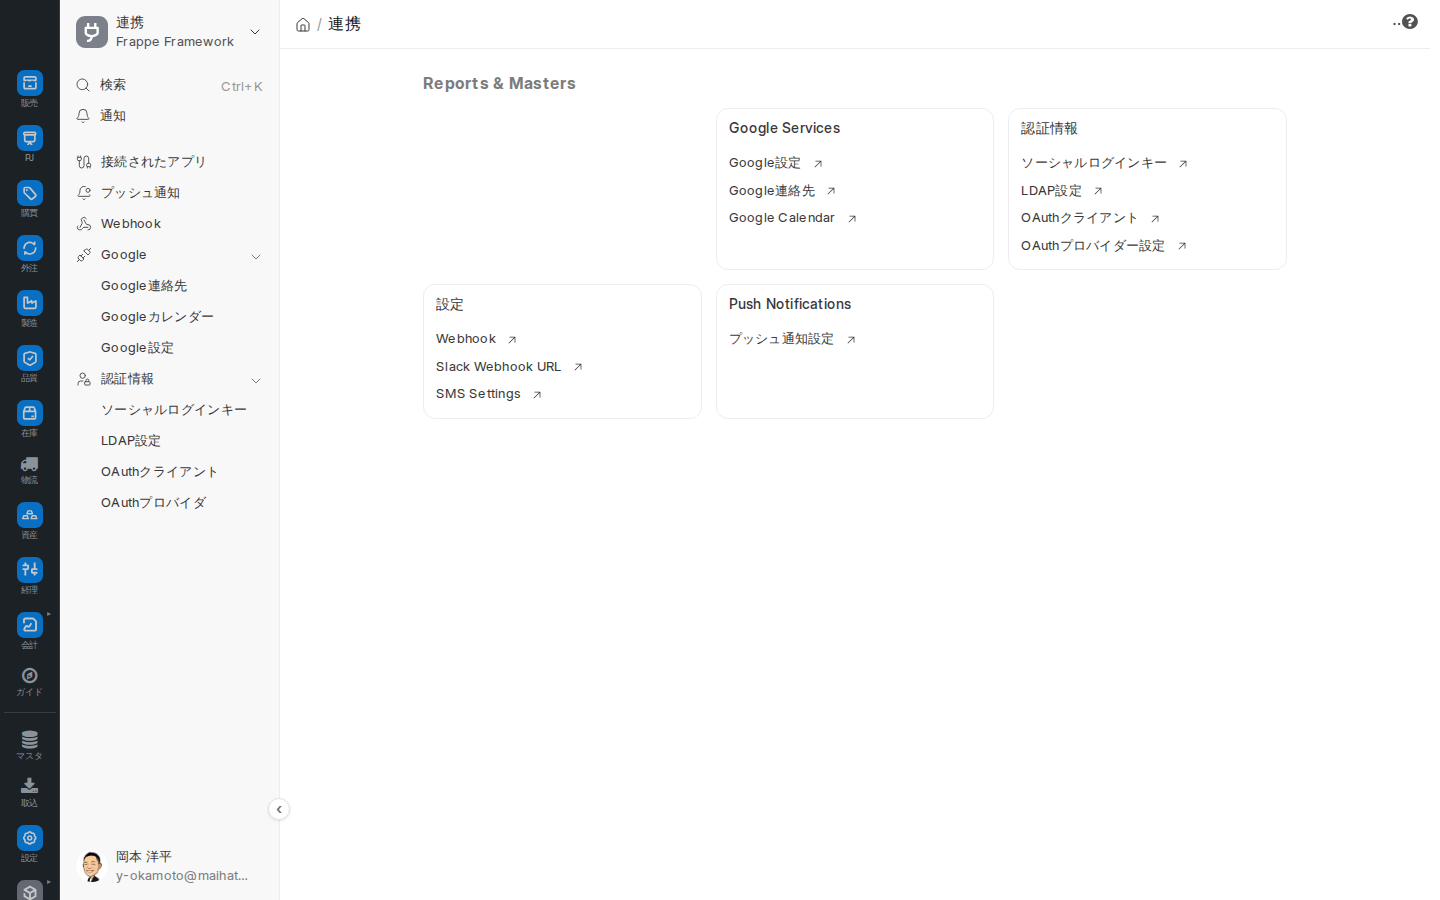Open the ガイド compass icon
1440x900 pixels.
(29, 676)
